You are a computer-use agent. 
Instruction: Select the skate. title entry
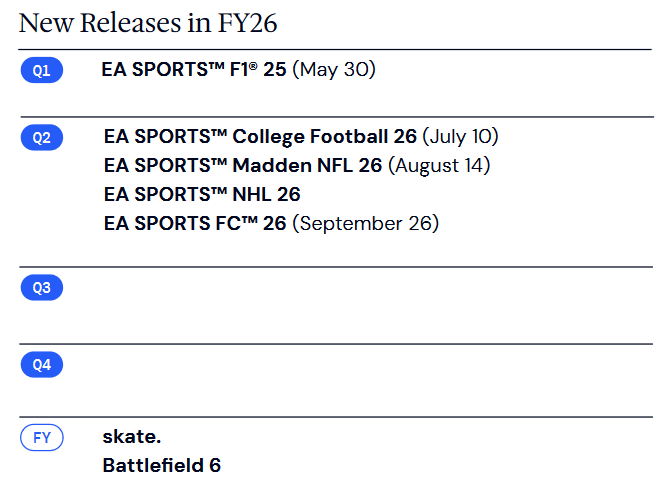(132, 437)
